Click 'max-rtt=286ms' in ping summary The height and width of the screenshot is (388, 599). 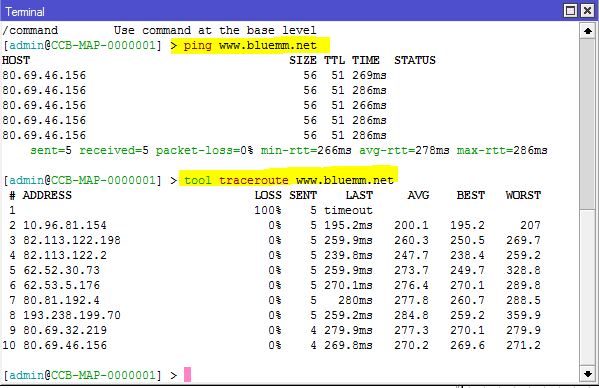(502, 150)
